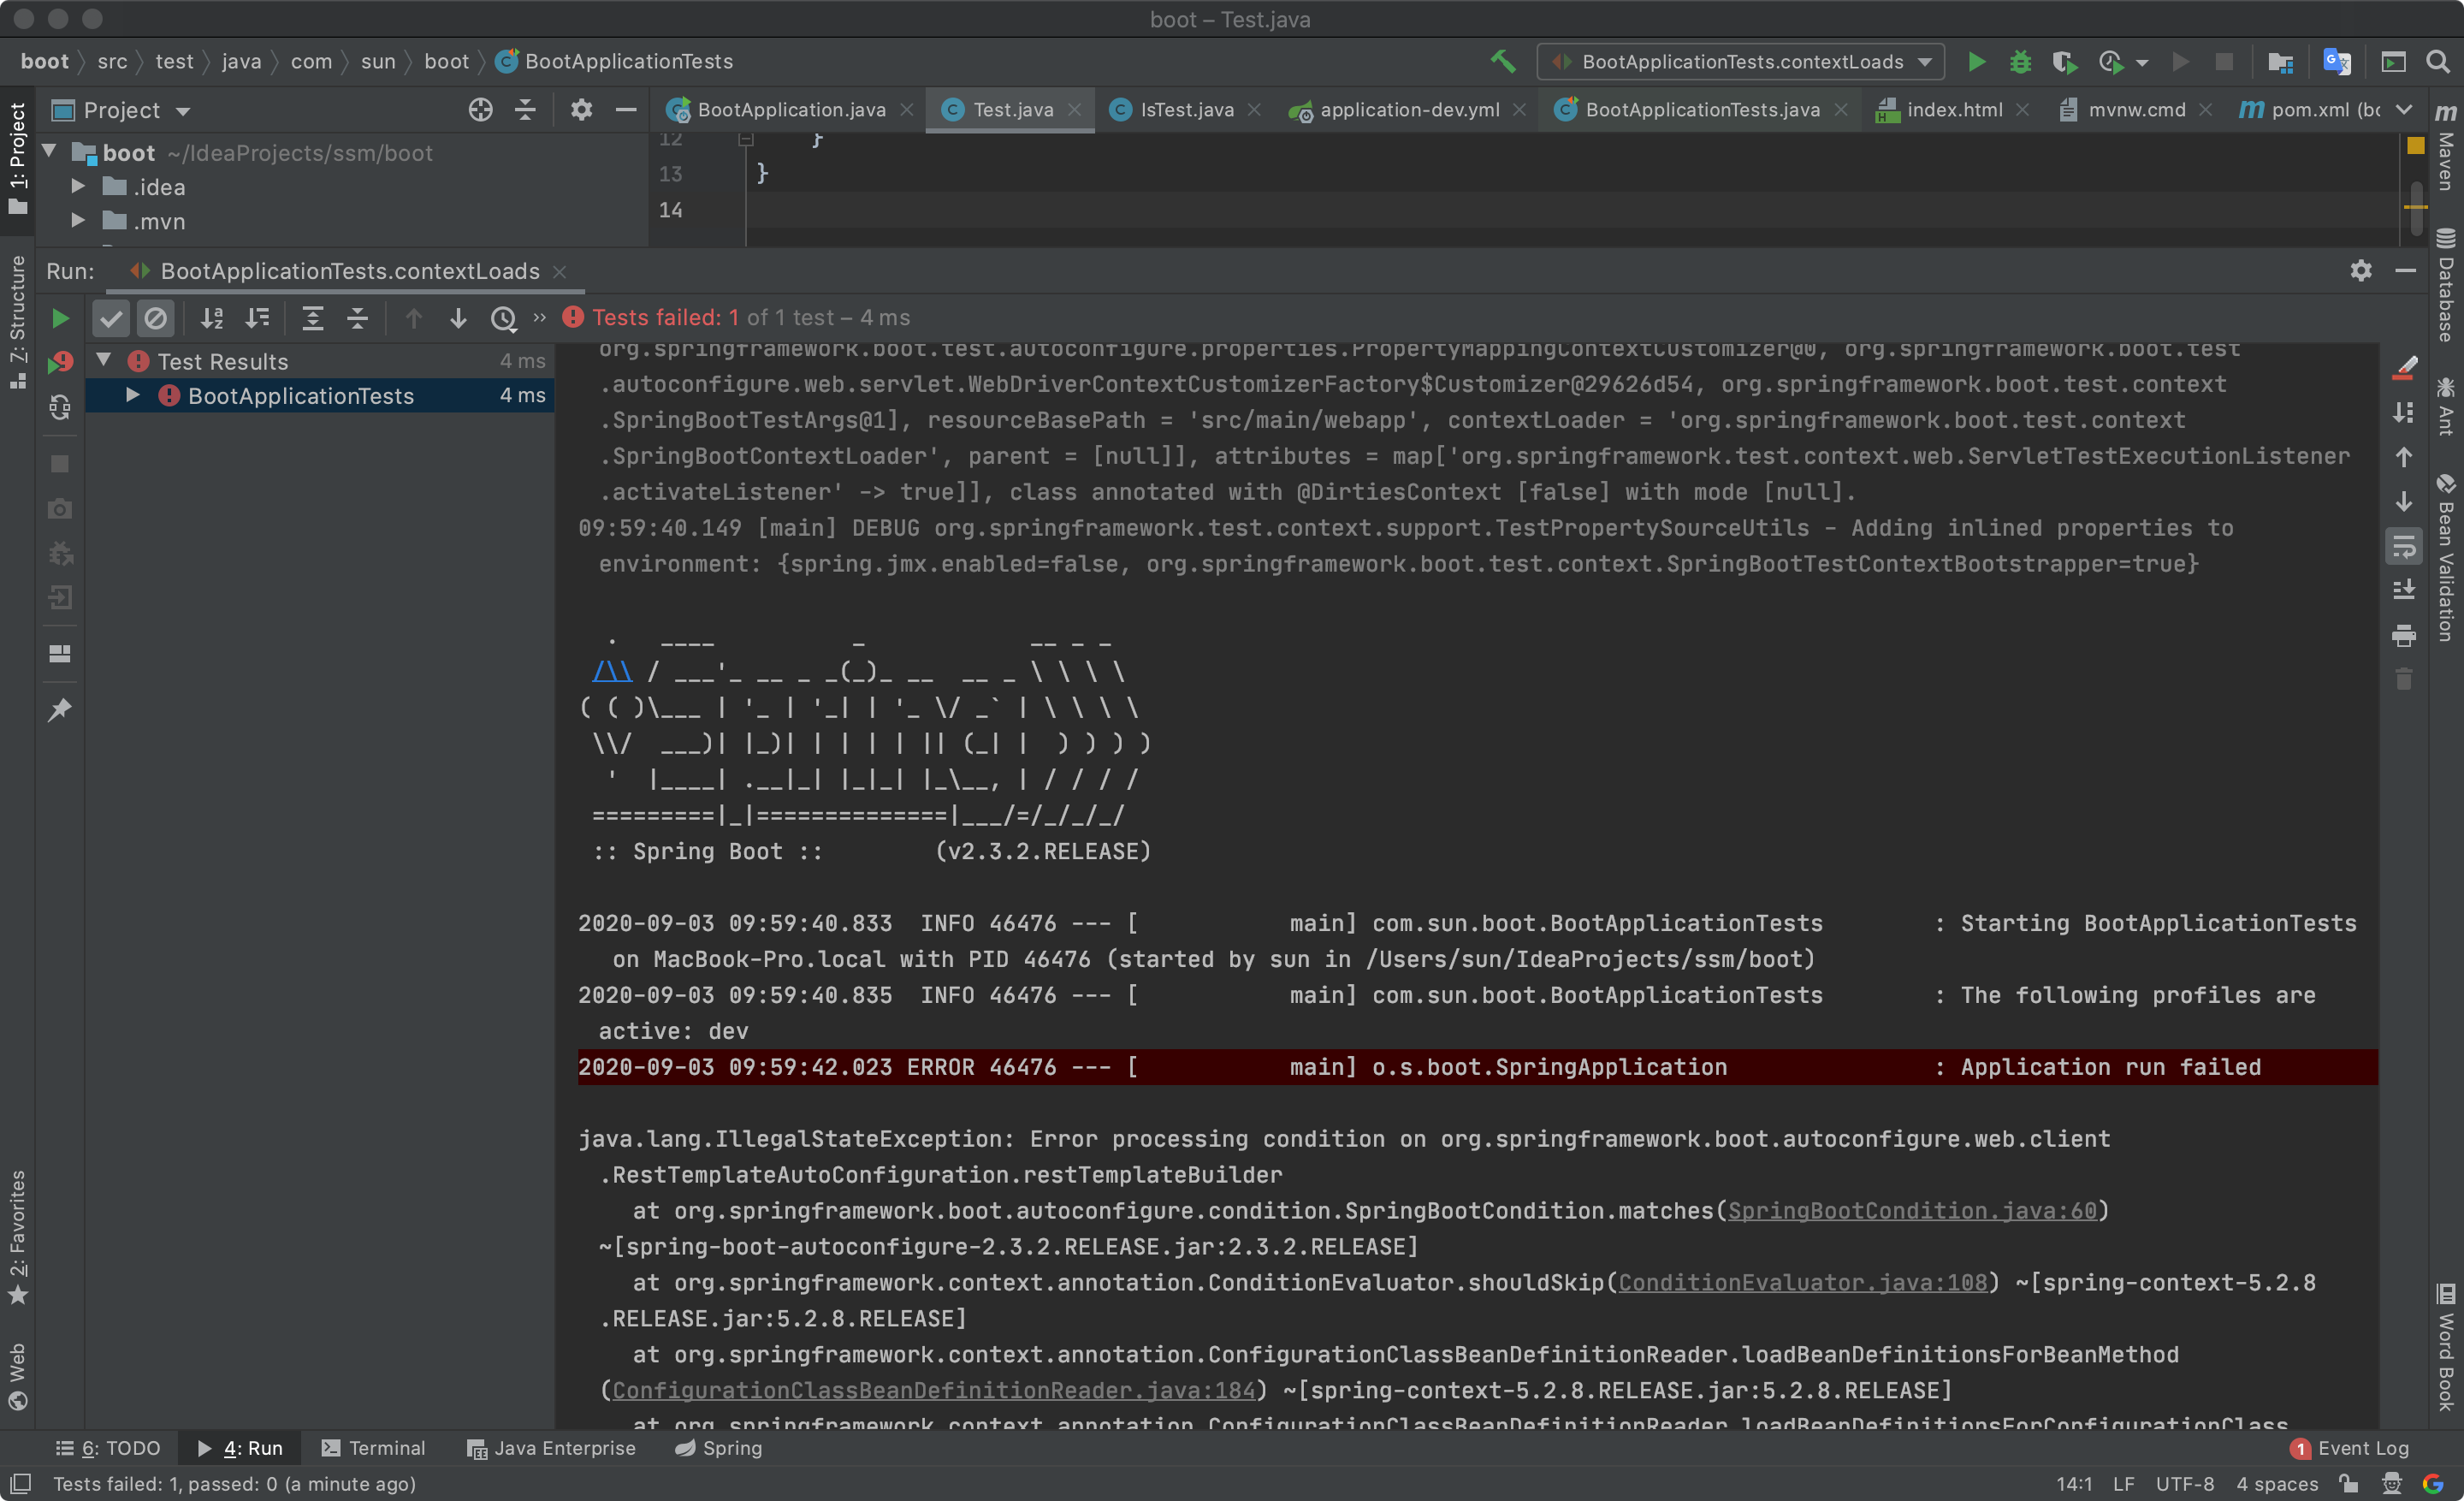
Task: Run with coverage icon in toolbar
Action: click(2065, 61)
